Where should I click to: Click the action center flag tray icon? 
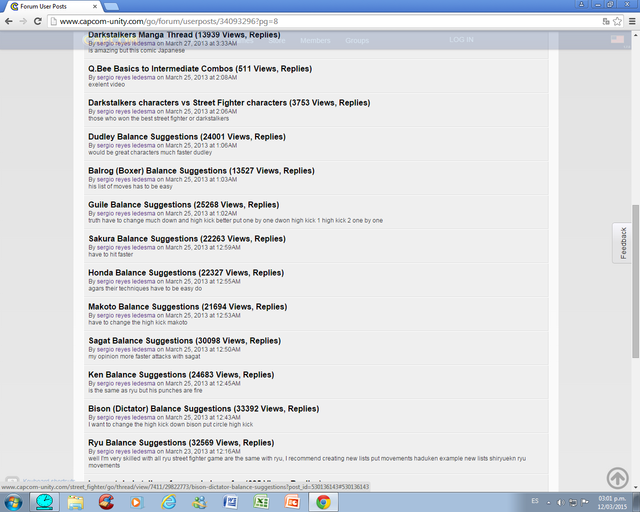click(x=584, y=502)
